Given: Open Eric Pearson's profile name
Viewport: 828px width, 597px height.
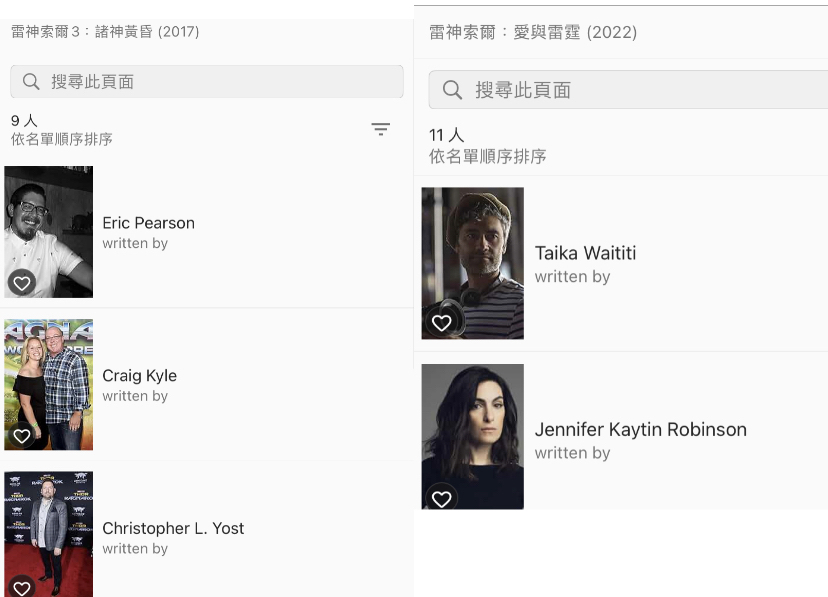Looking at the screenshot, I should tap(148, 223).
